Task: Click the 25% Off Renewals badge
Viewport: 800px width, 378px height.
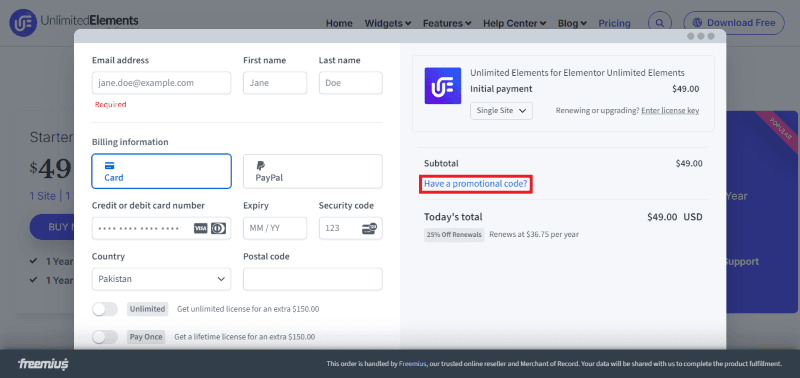Action: pos(454,235)
